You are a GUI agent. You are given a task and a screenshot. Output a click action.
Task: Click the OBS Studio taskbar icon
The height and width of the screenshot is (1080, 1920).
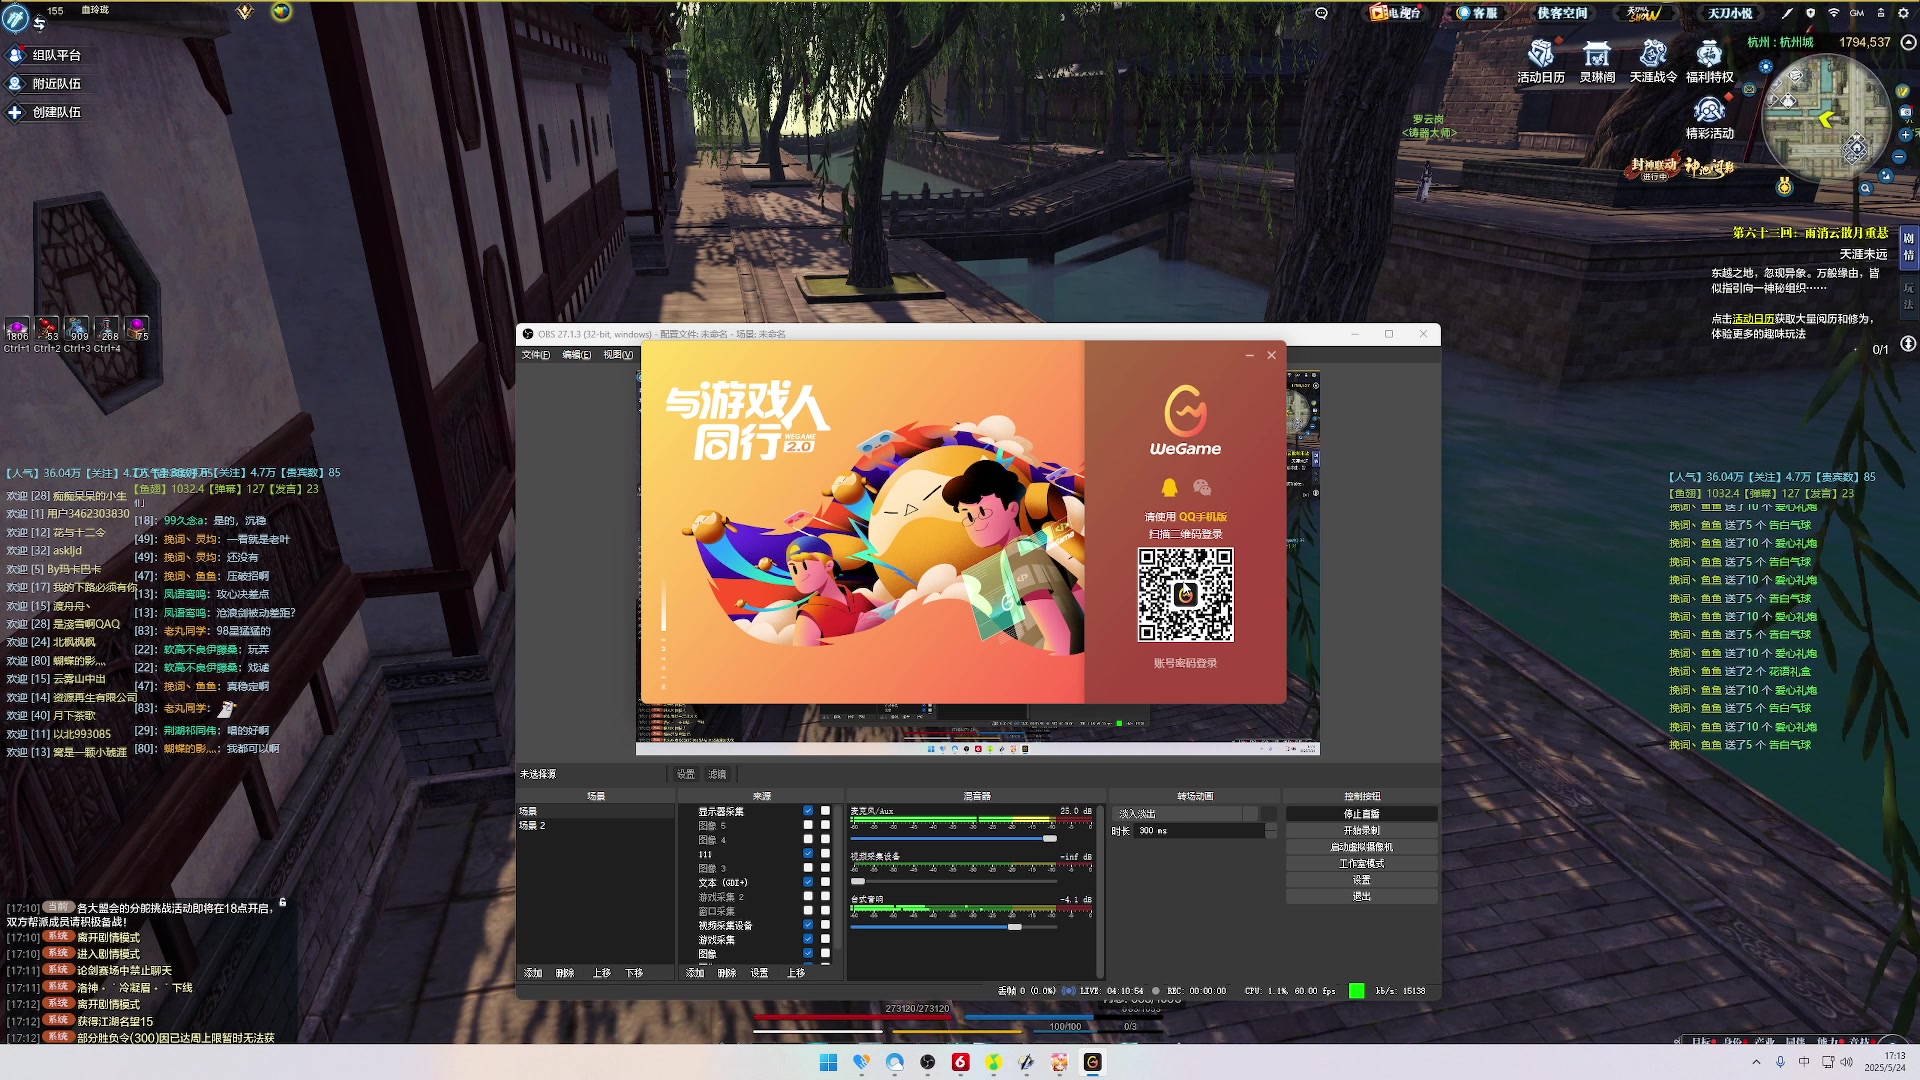point(927,1062)
